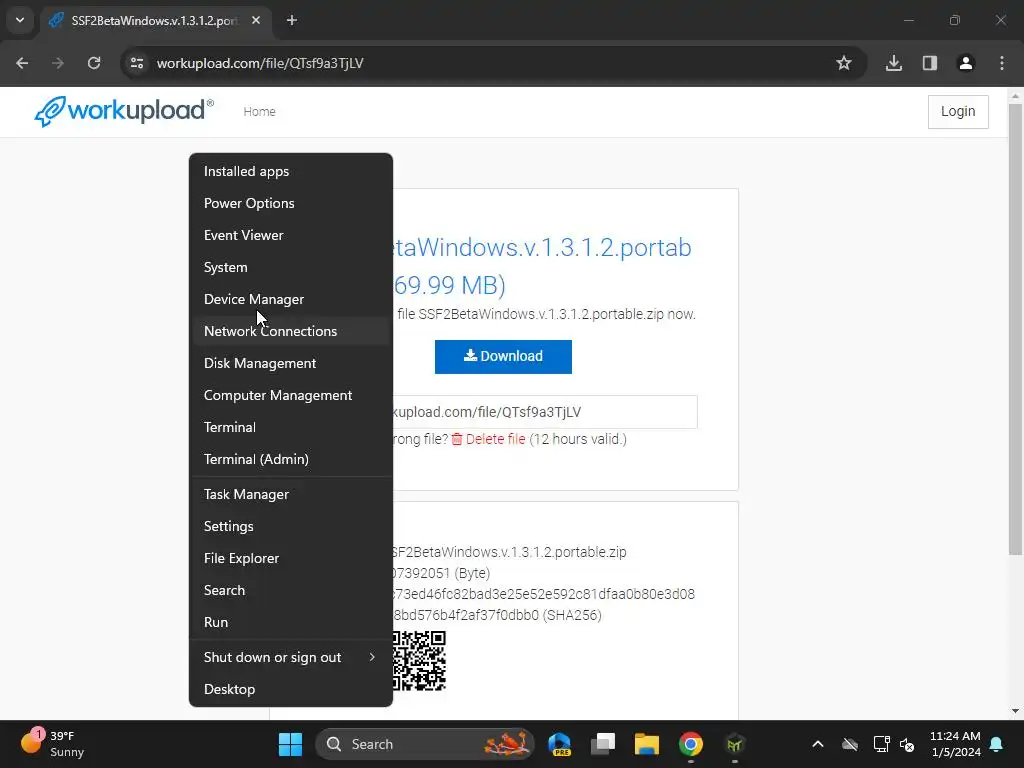
Task: Open the clock showing 11:24 AM
Action: pos(955,744)
